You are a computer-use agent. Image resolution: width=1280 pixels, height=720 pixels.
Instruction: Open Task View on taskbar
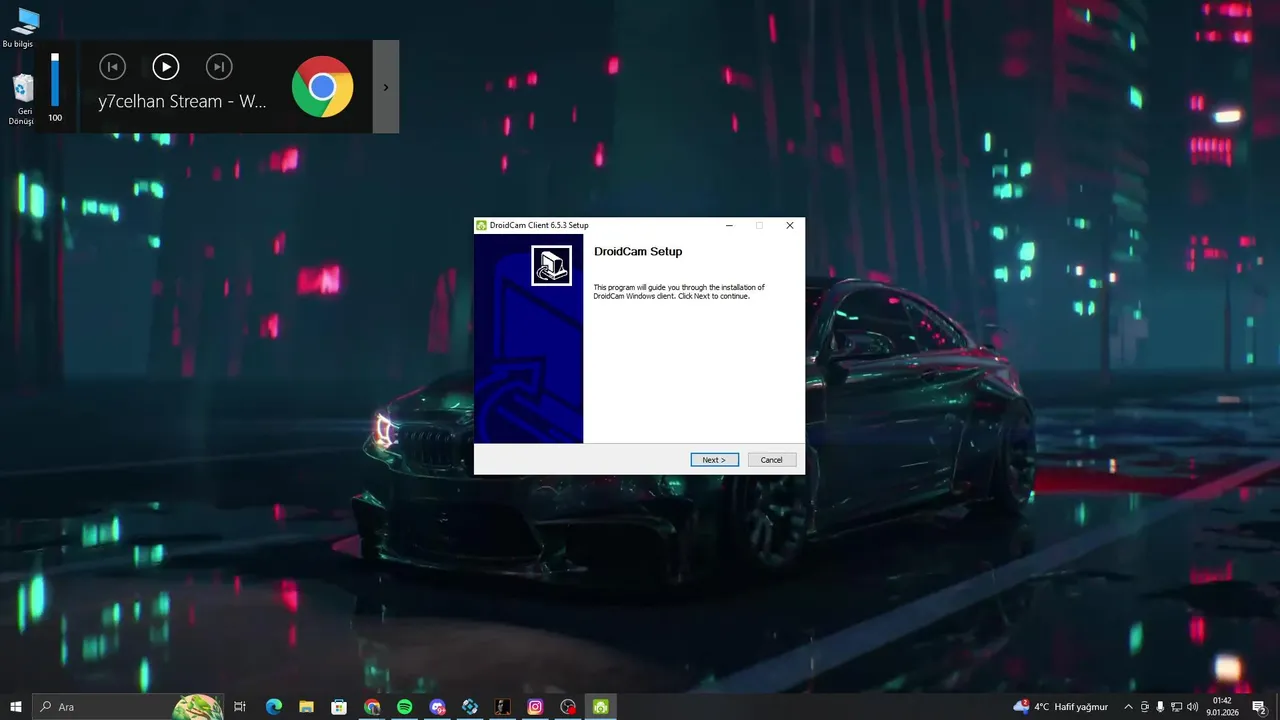point(240,707)
